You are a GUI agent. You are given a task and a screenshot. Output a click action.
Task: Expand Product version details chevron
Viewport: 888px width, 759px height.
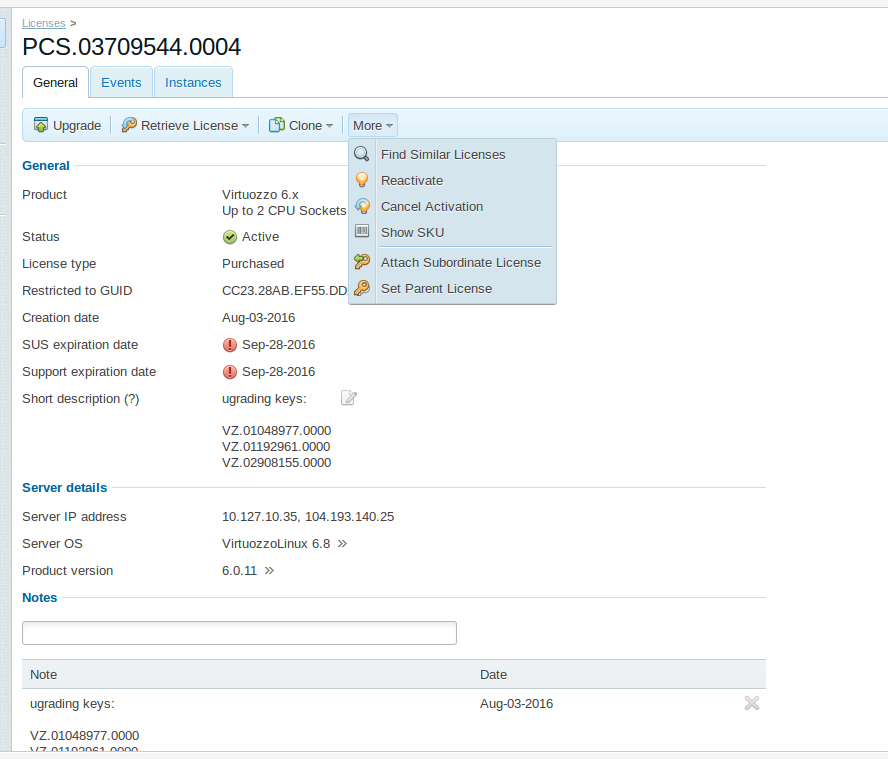tap(269, 571)
